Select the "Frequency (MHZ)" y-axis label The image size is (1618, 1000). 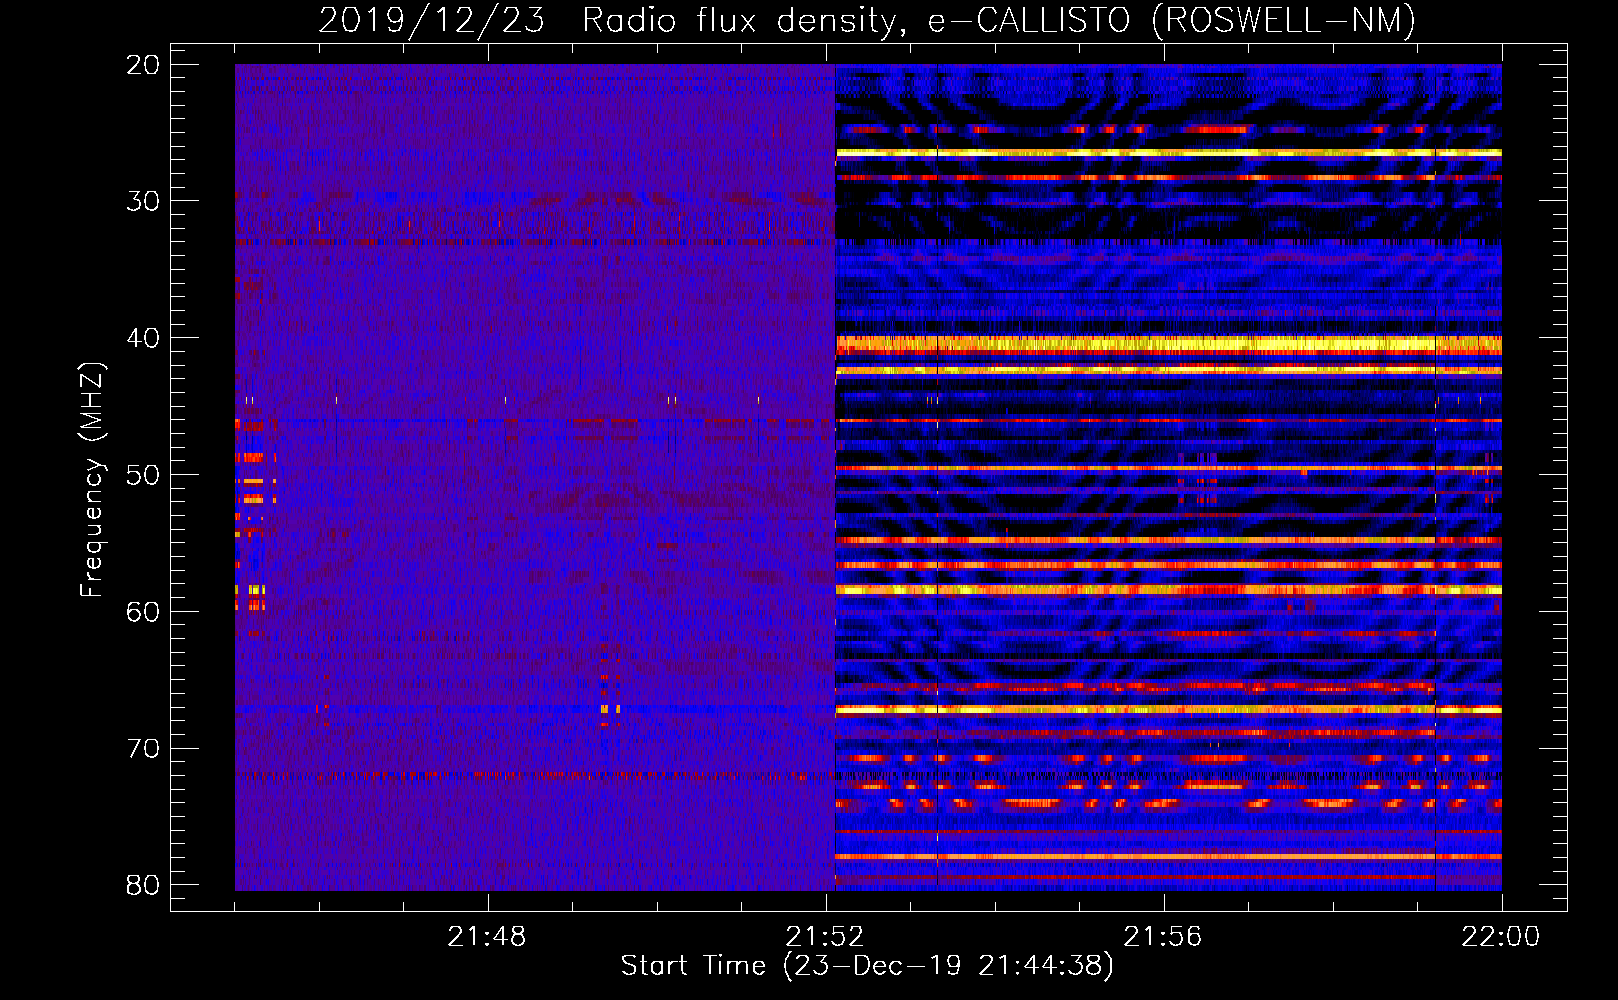pos(92,480)
